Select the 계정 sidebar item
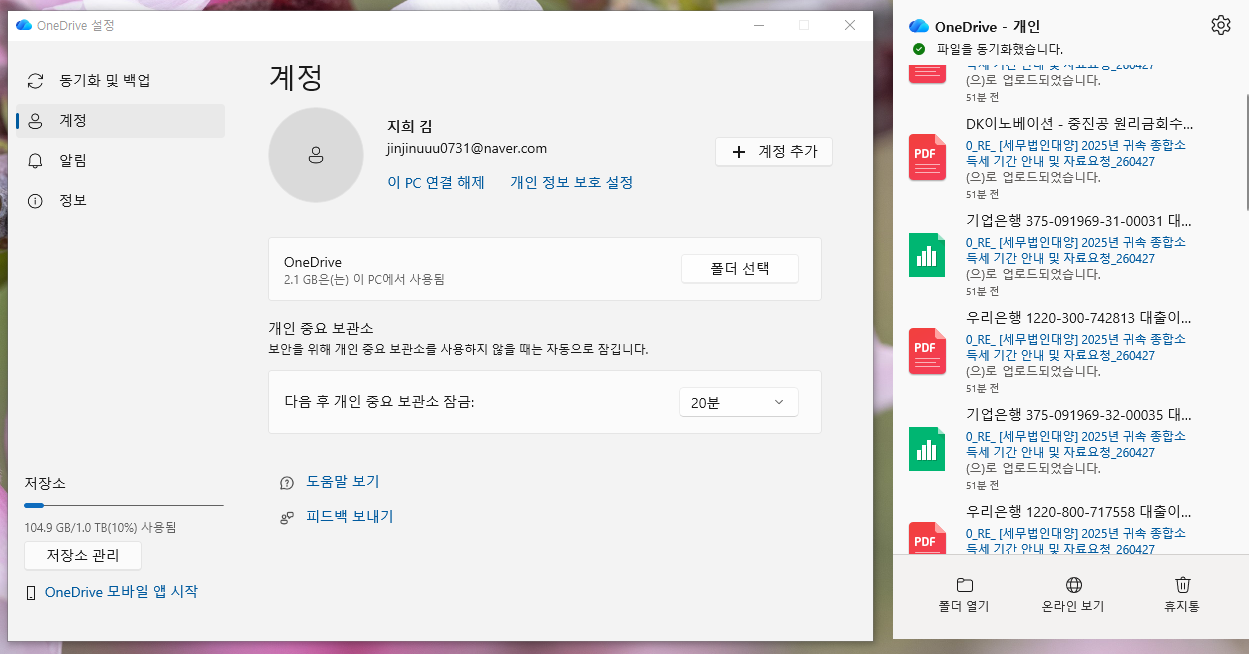1249x654 pixels. point(120,121)
